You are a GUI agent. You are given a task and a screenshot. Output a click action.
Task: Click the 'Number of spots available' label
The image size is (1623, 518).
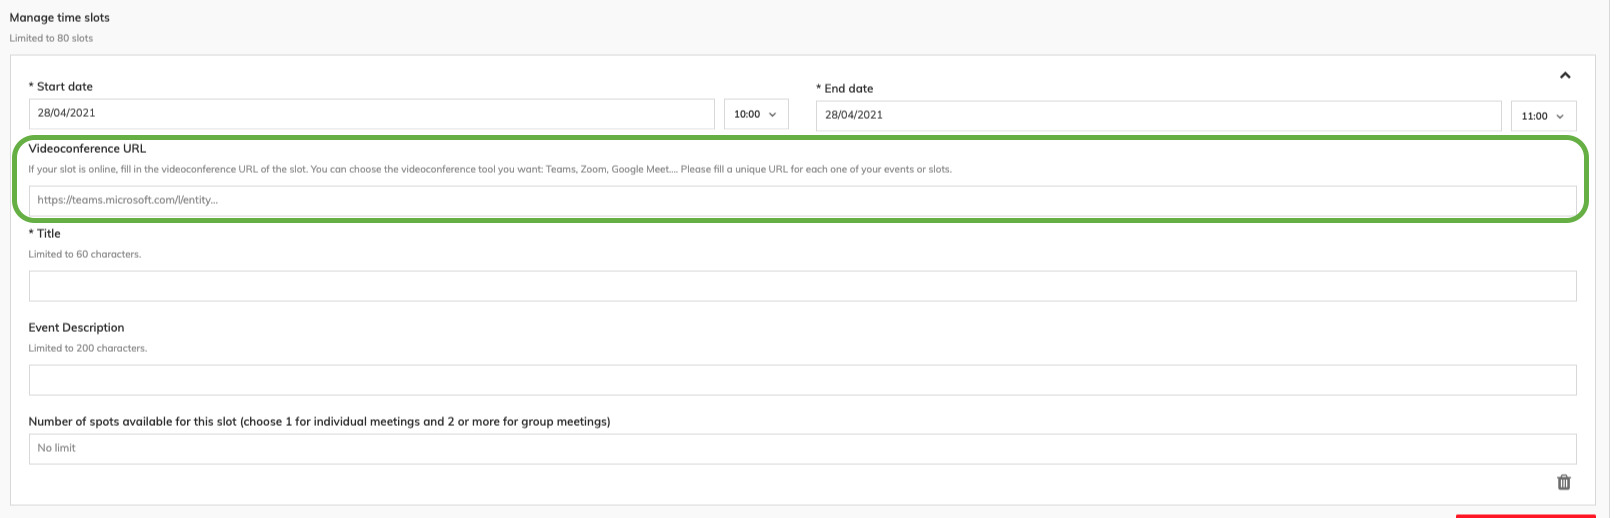[319, 422]
